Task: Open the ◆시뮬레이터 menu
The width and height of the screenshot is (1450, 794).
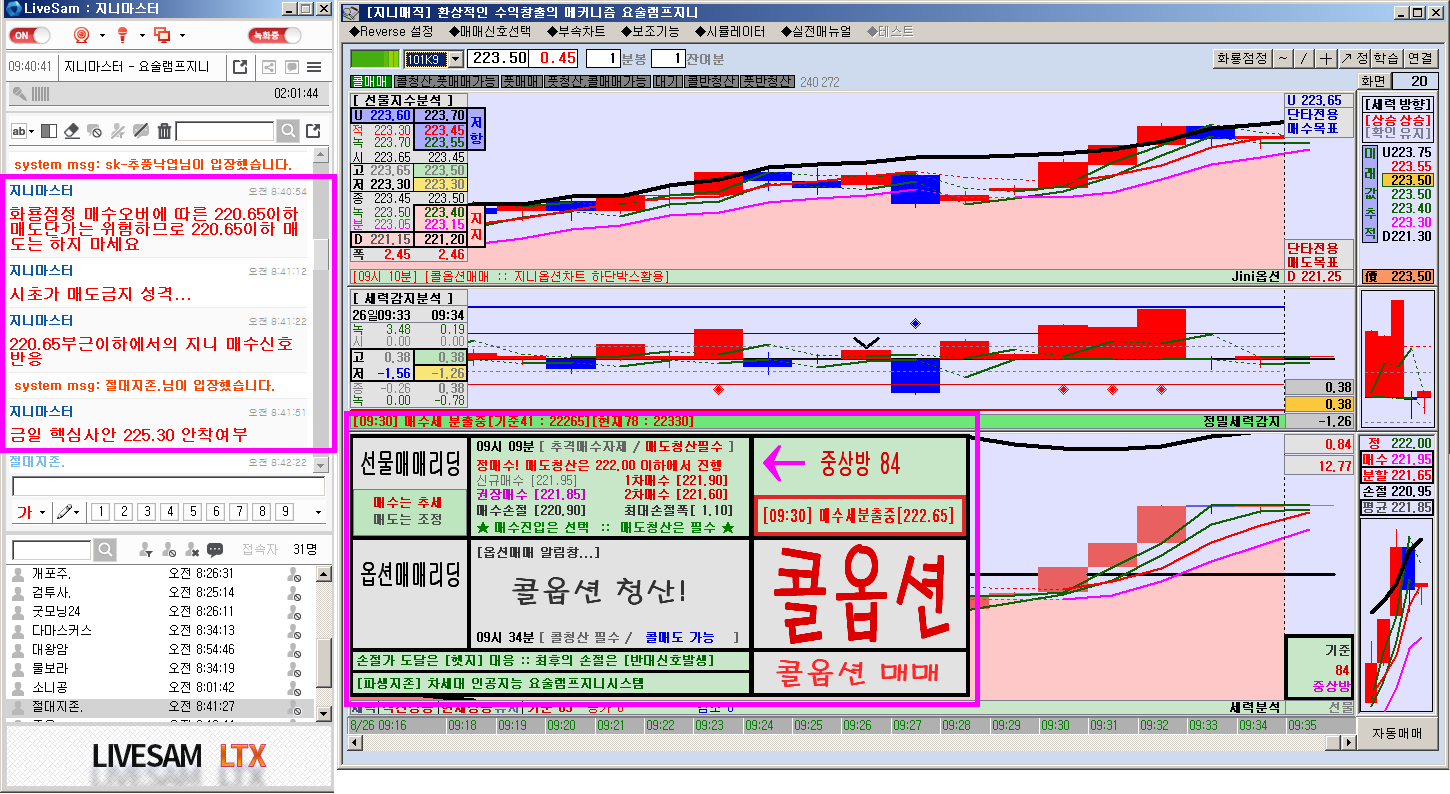Action: click(x=731, y=31)
